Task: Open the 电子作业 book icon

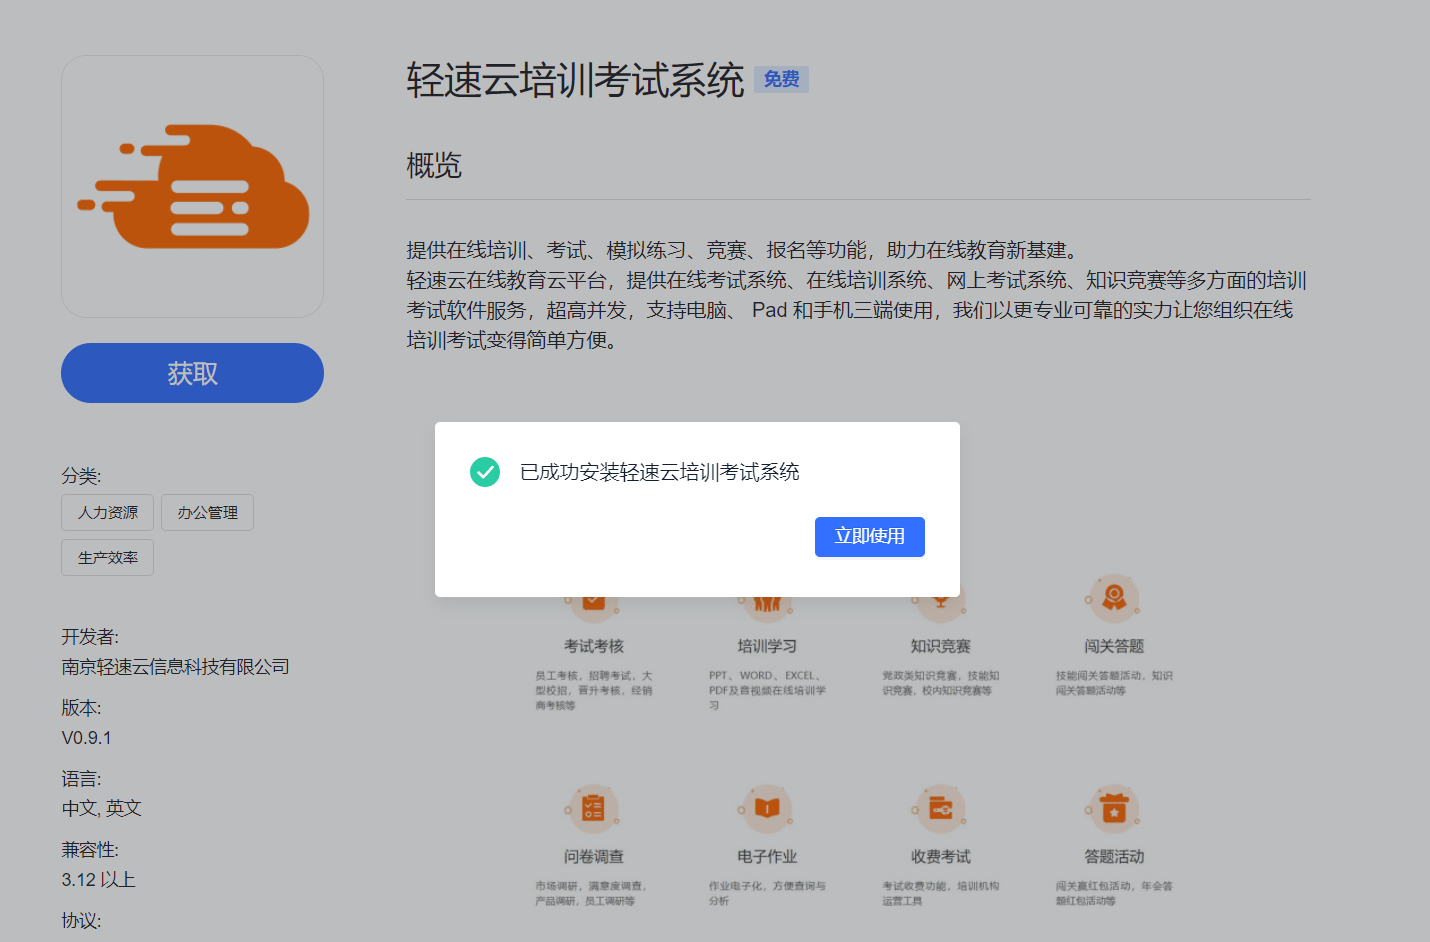Action: (x=766, y=809)
